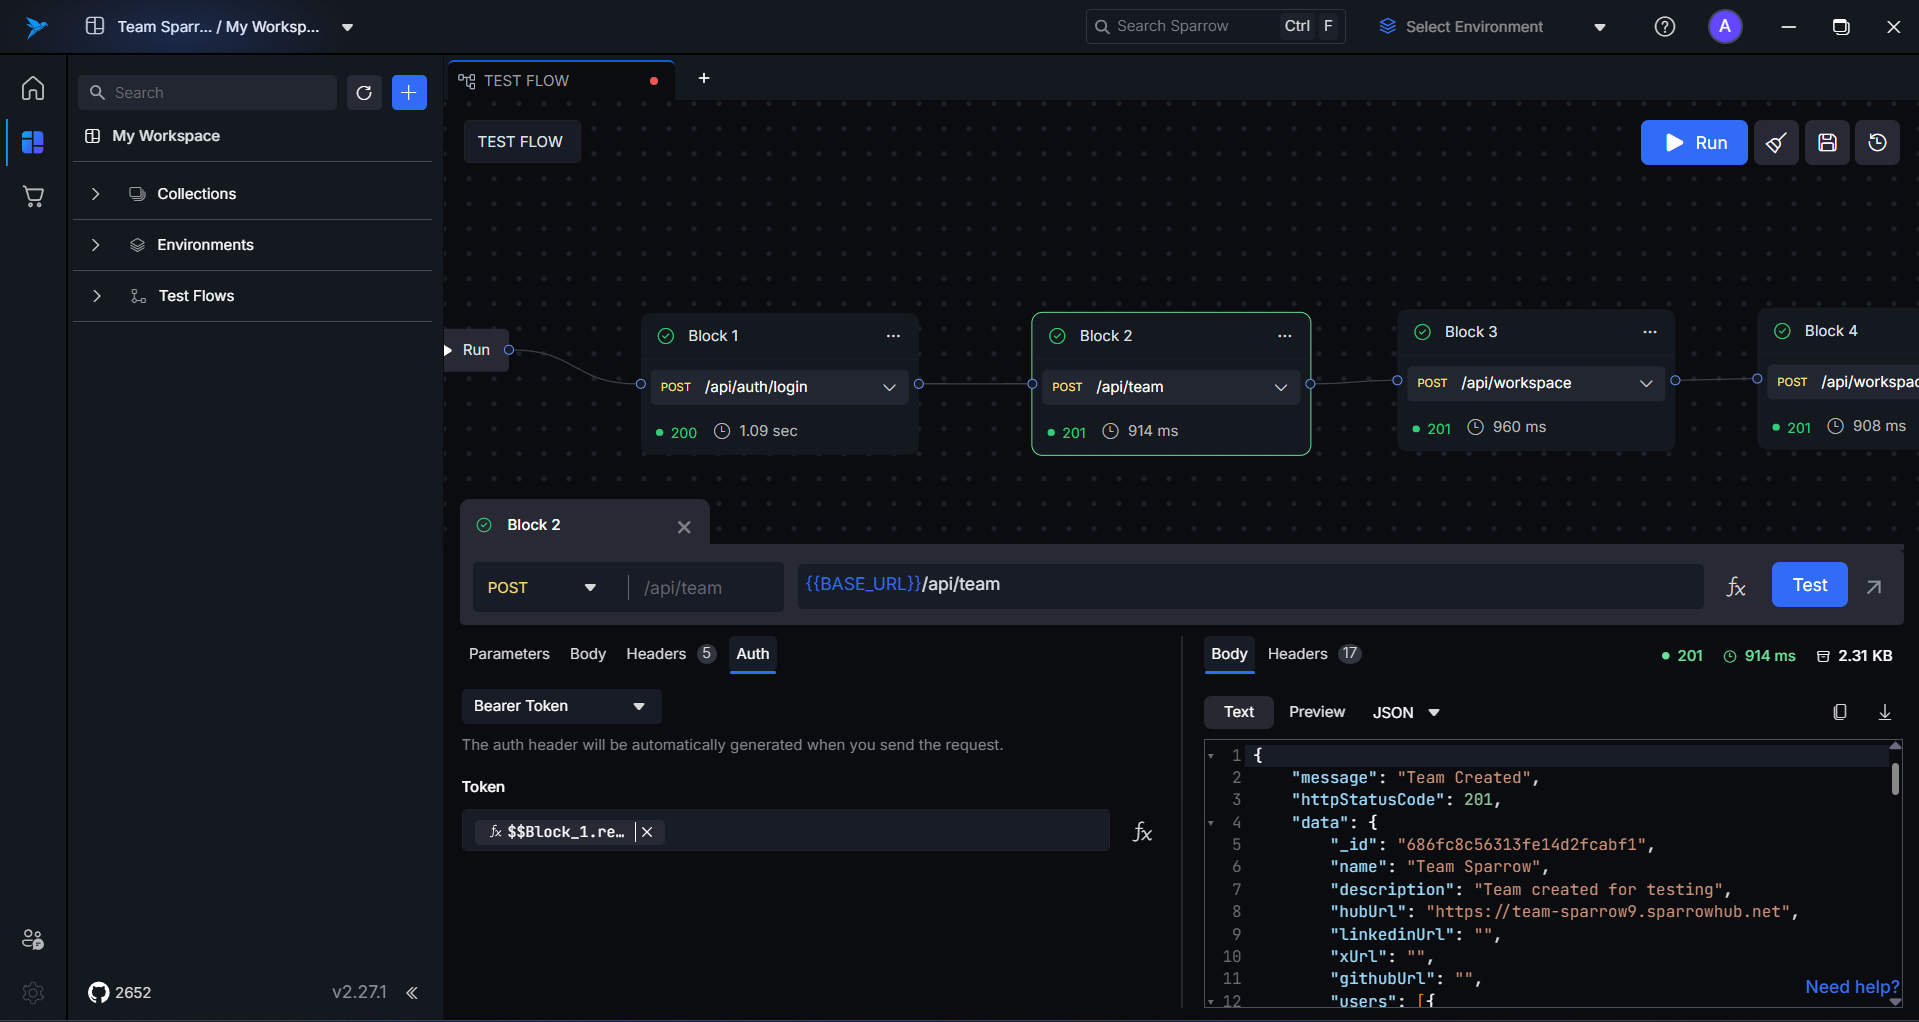Click the {{BASE_URL}}/api/team URL field
This screenshot has height=1022, width=1919.
(1250, 586)
